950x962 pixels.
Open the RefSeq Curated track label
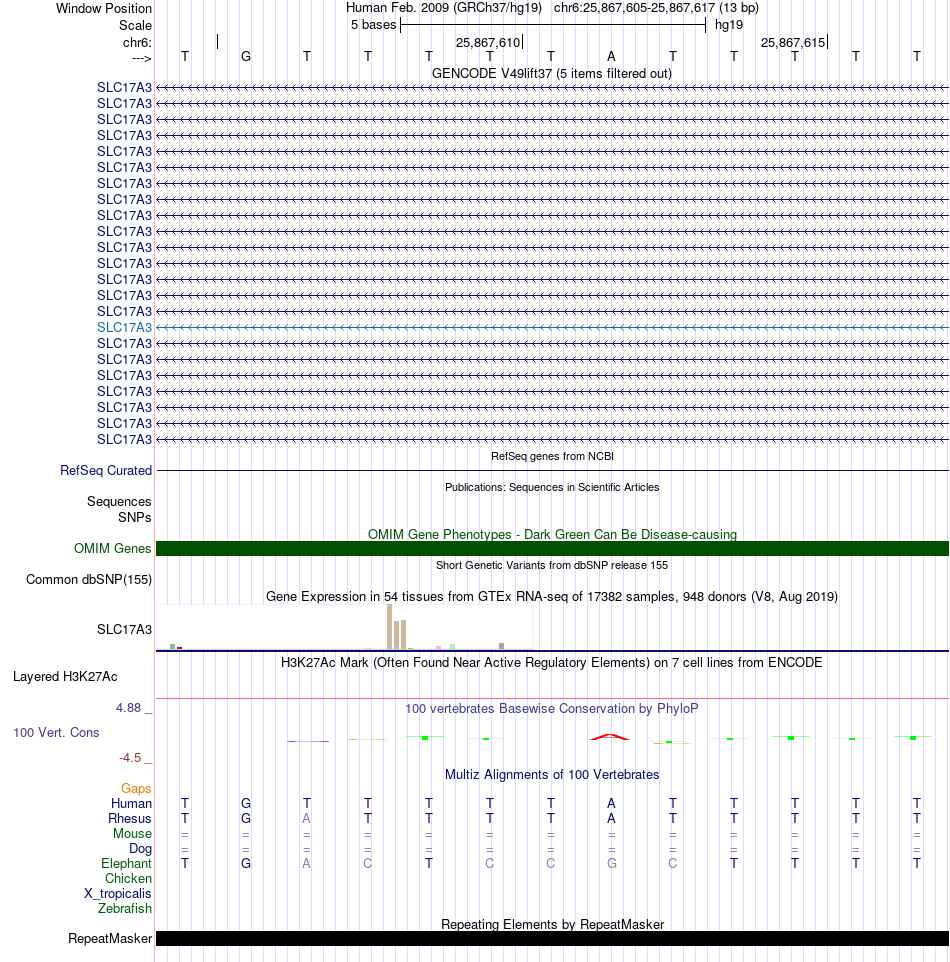[106, 471]
